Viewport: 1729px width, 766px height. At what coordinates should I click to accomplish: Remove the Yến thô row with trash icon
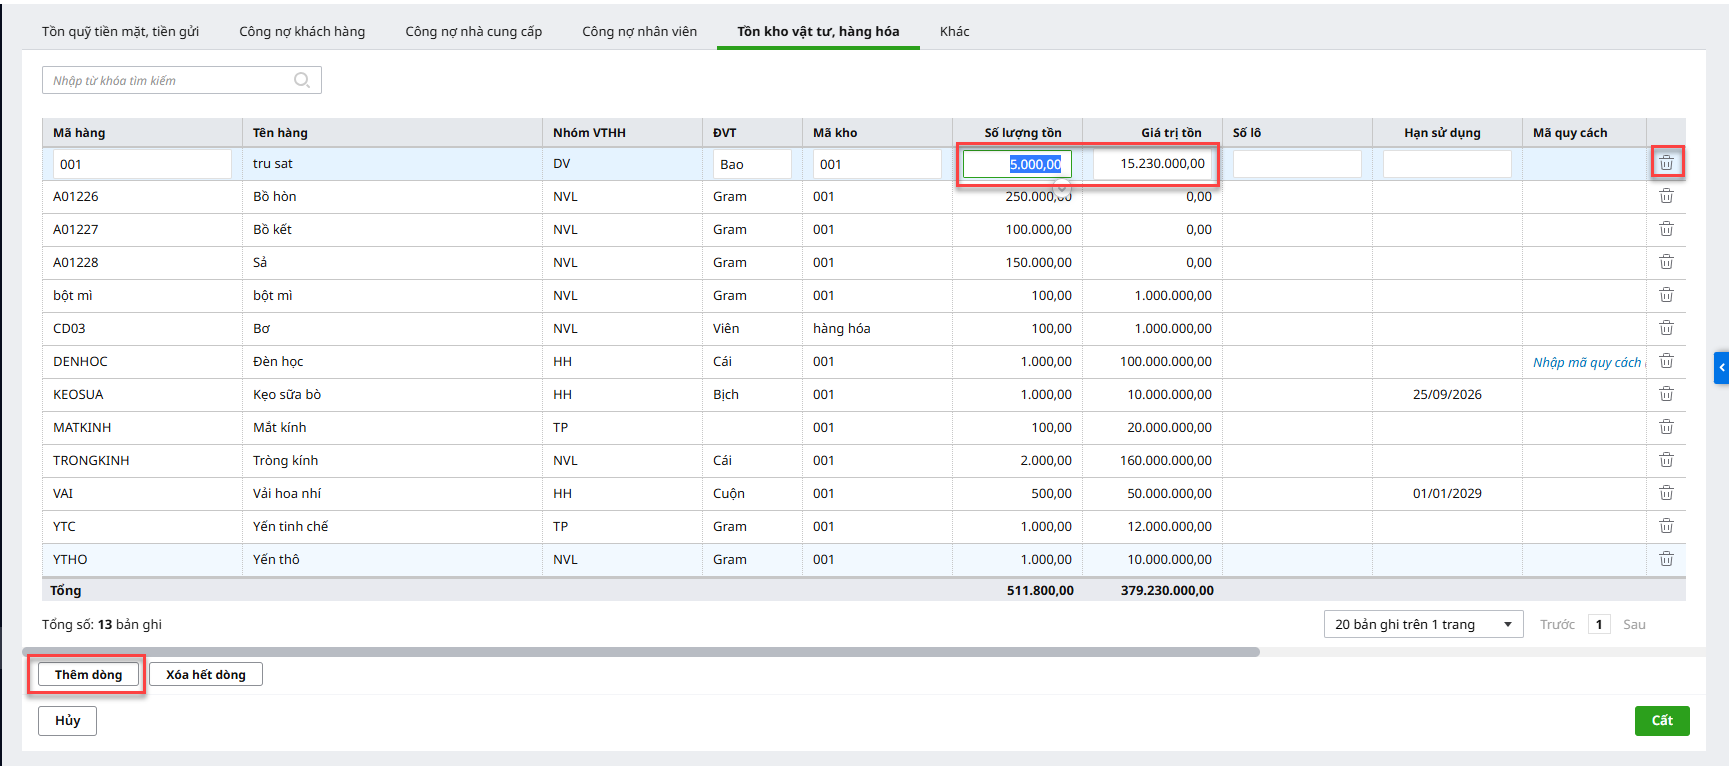[x=1666, y=559]
